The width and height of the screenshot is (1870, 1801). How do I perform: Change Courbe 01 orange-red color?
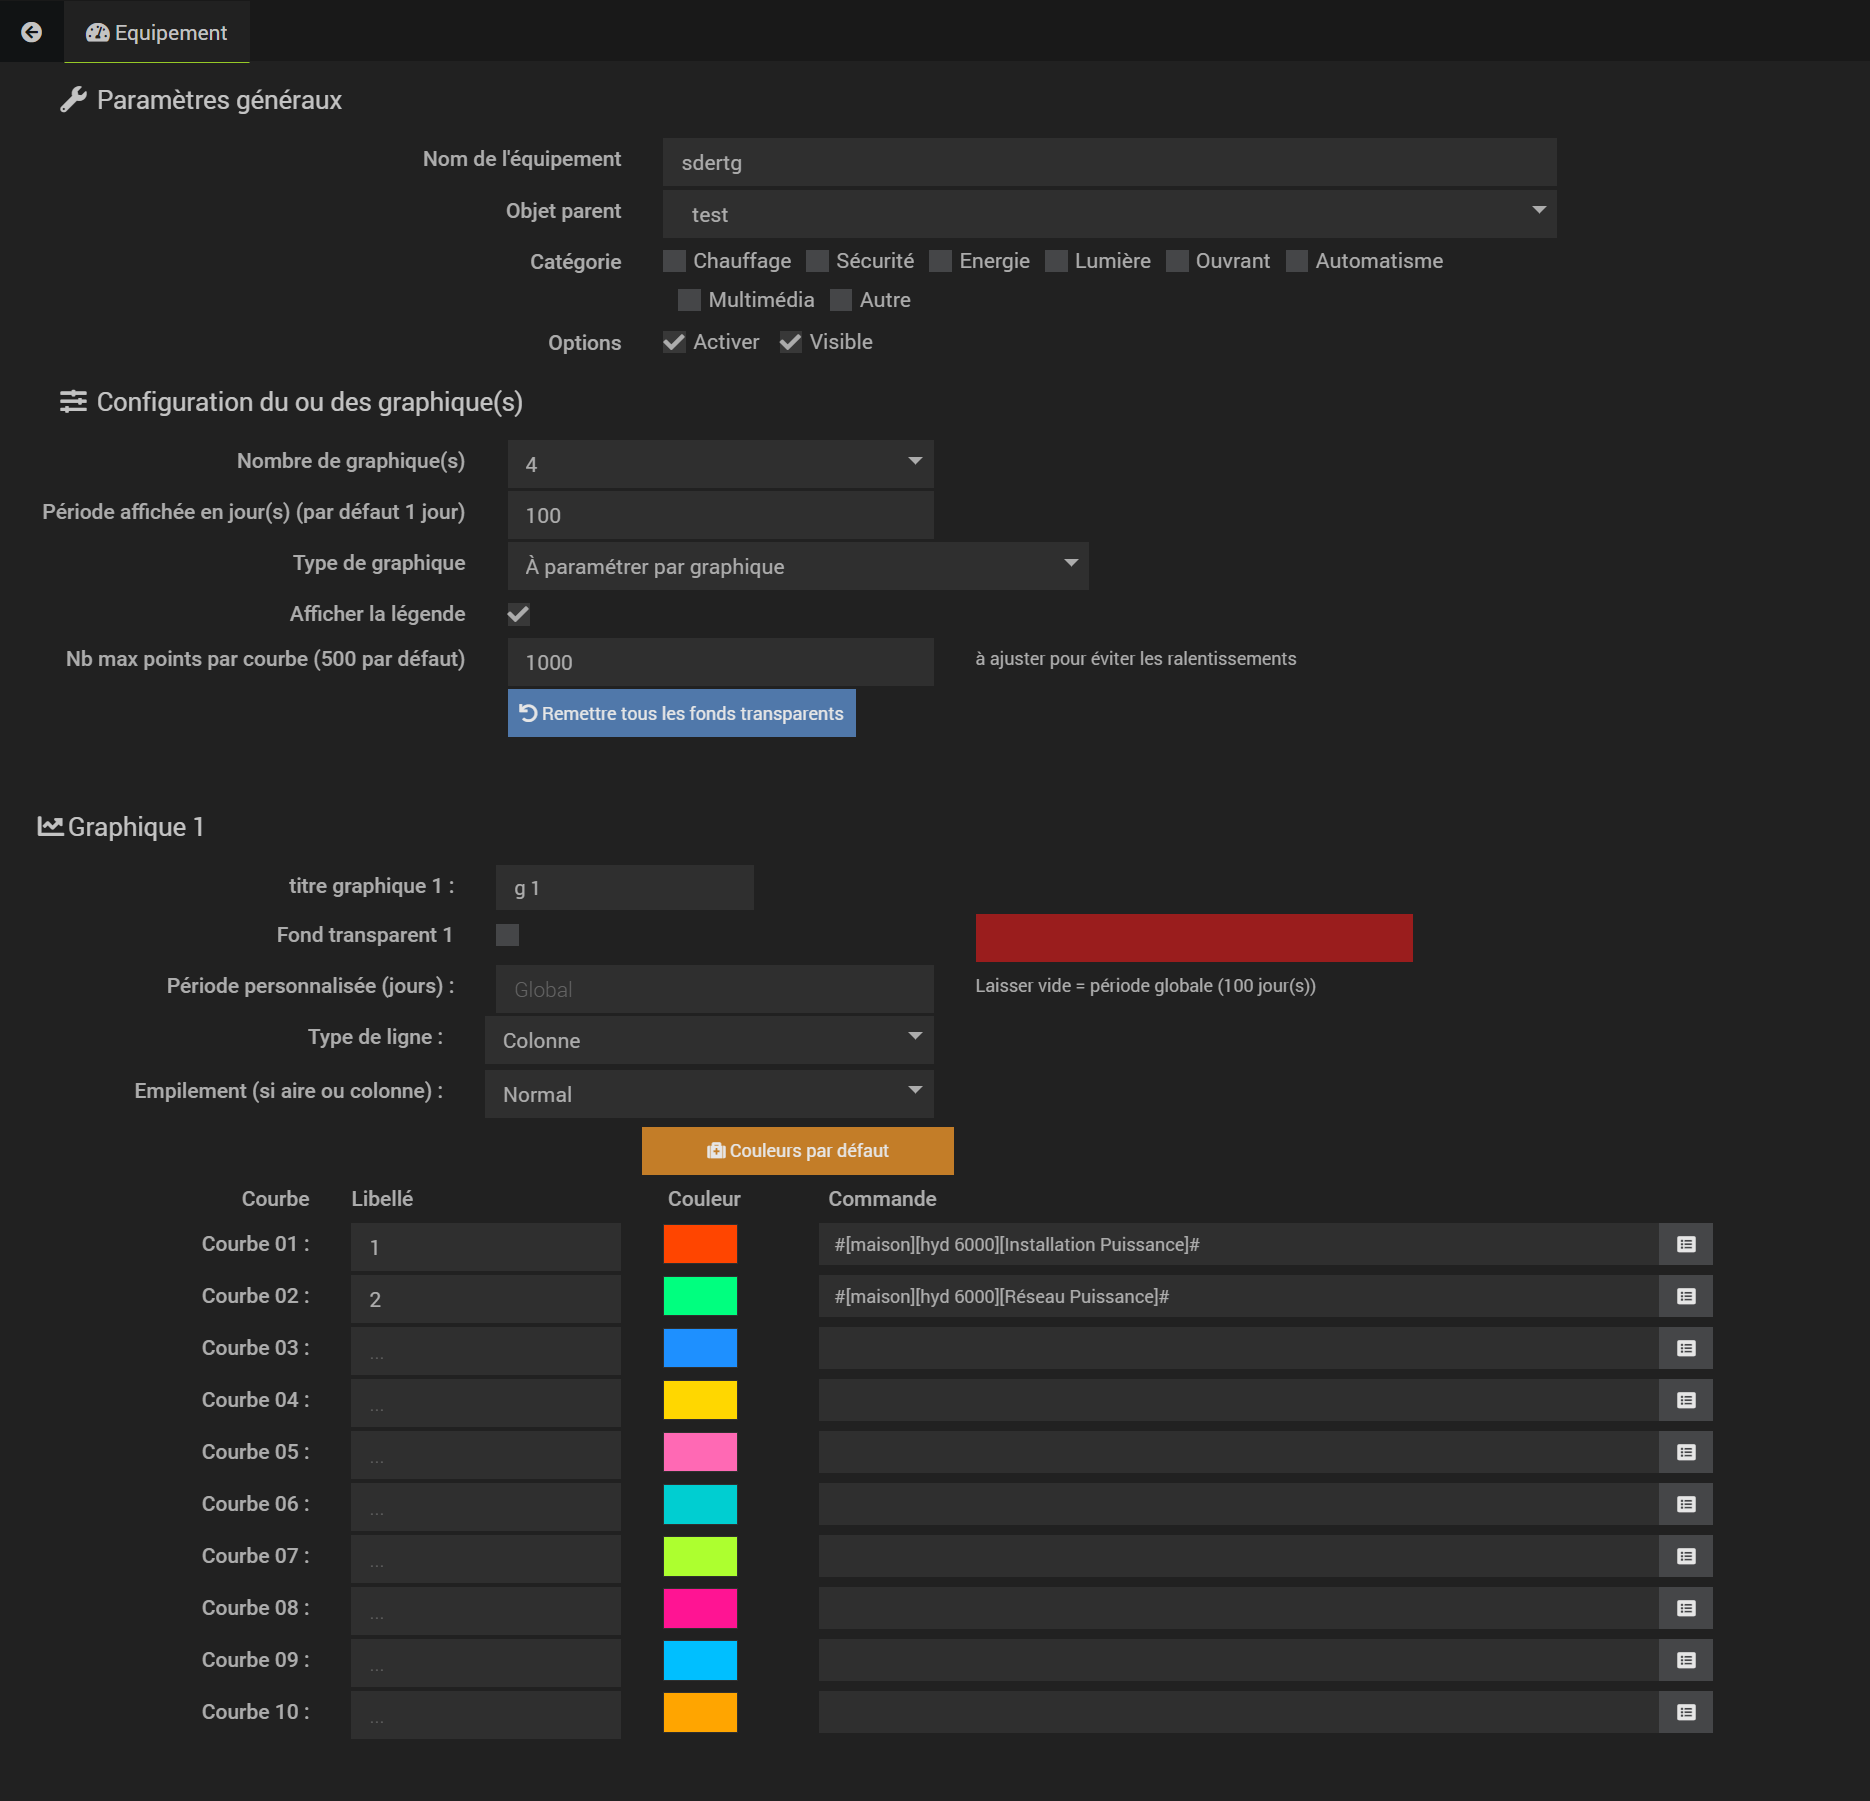click(x=700, y=1244)
